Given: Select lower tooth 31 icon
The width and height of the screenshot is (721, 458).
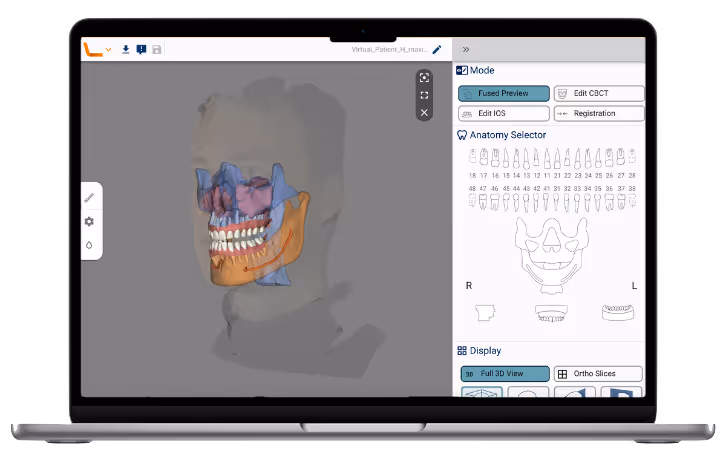Looking at the screenshot, I should [556, 202].
